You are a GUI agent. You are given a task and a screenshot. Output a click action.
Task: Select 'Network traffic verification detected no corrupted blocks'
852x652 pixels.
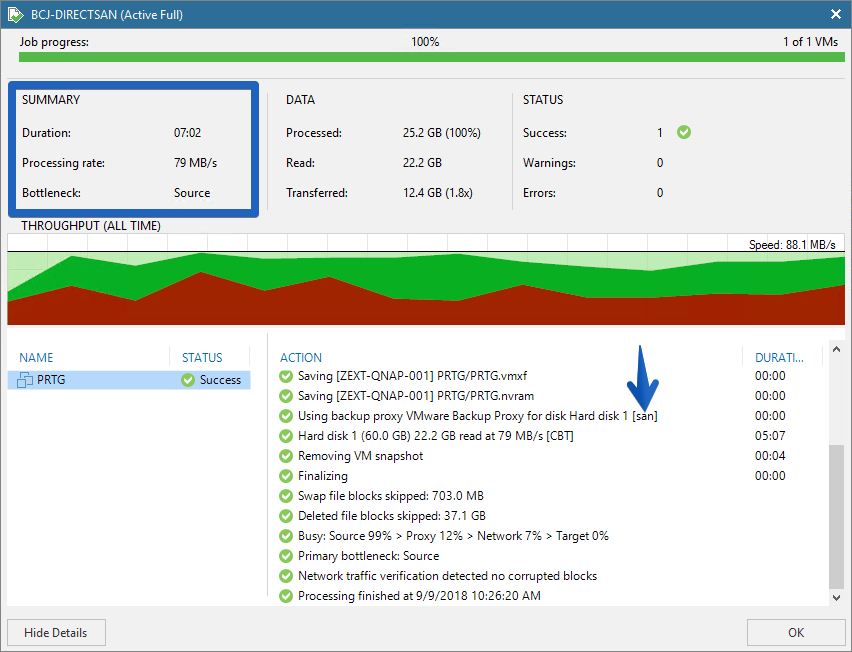tap(447, 576)
